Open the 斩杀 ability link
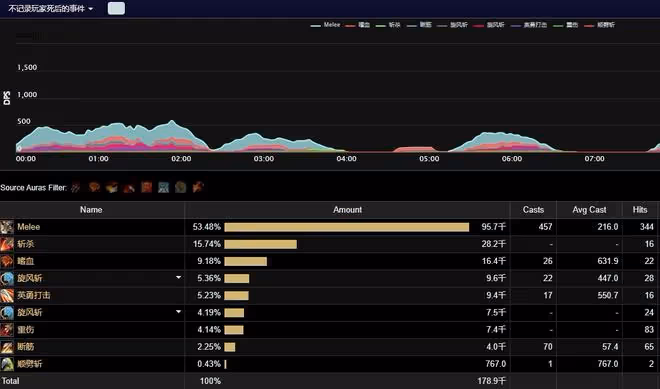The height and width of the screenshot is (389, 660). pos(26,244)
